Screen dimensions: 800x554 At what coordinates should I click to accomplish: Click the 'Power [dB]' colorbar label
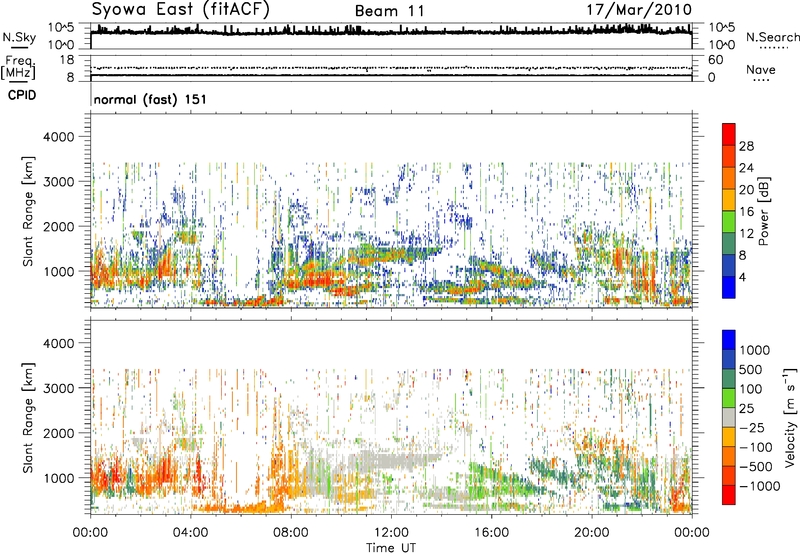(x=764, y=212)
